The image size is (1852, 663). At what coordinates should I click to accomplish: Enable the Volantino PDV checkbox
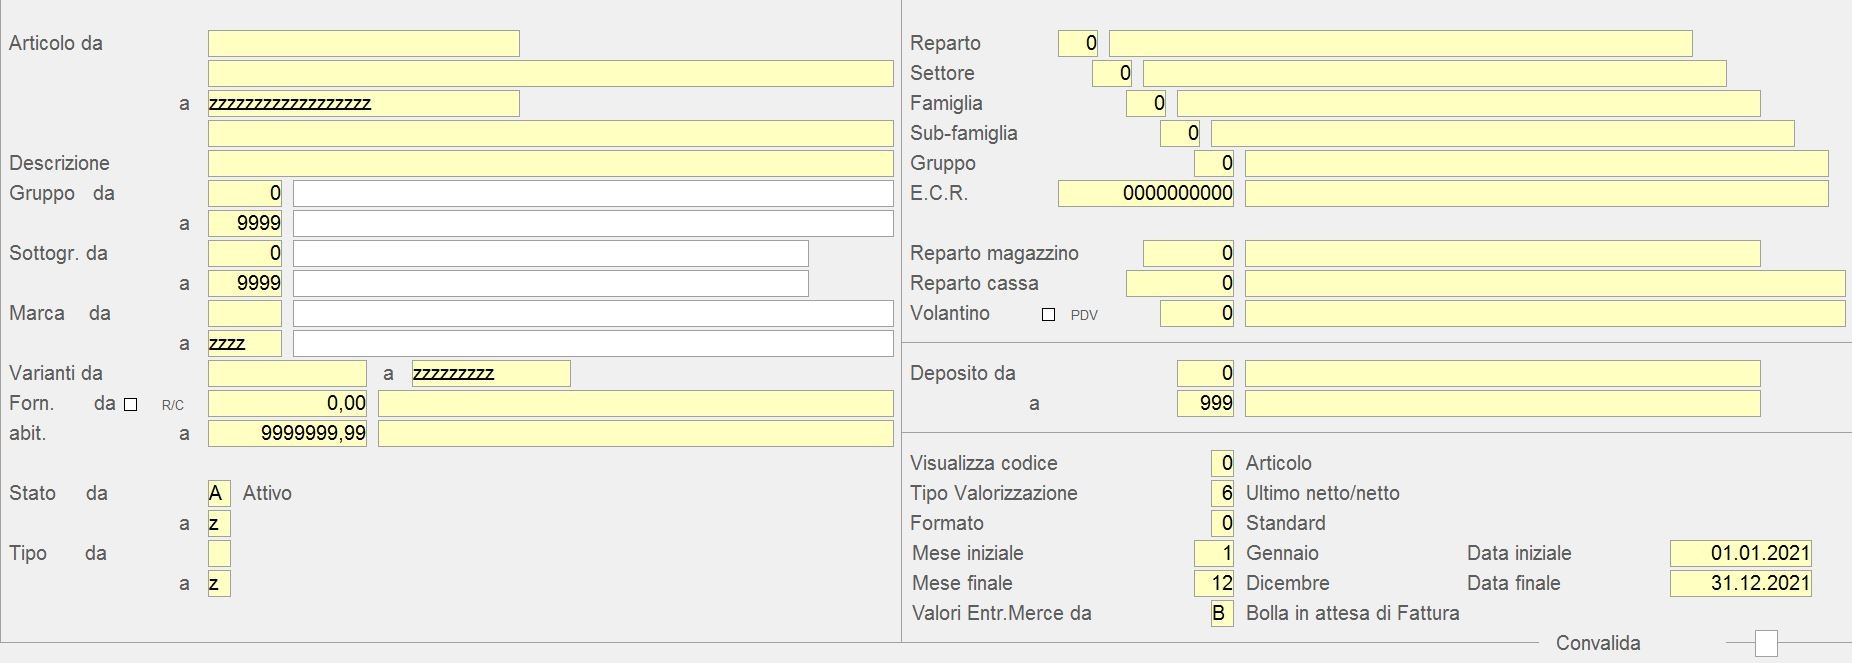point(1048,314)
